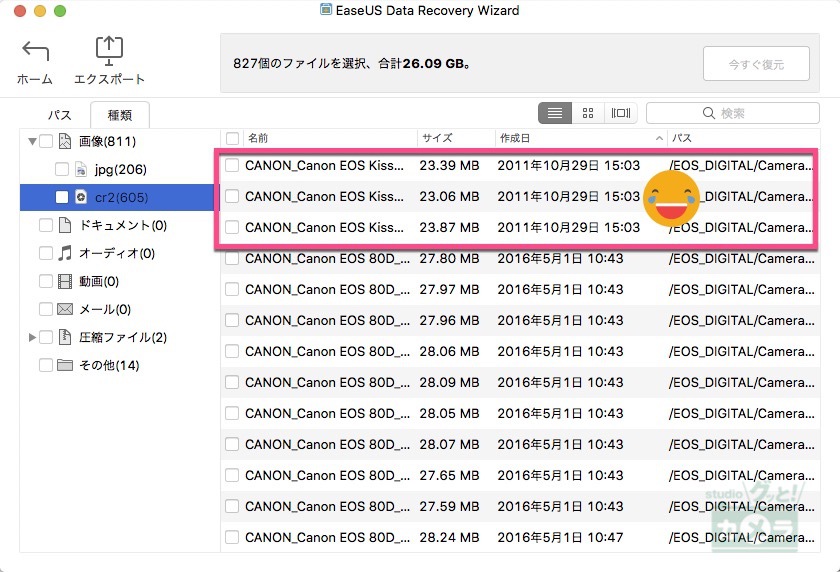Click the EaseUS app icon in the title bar
This screenshot has height=572, width=840.
coord(326,10)
